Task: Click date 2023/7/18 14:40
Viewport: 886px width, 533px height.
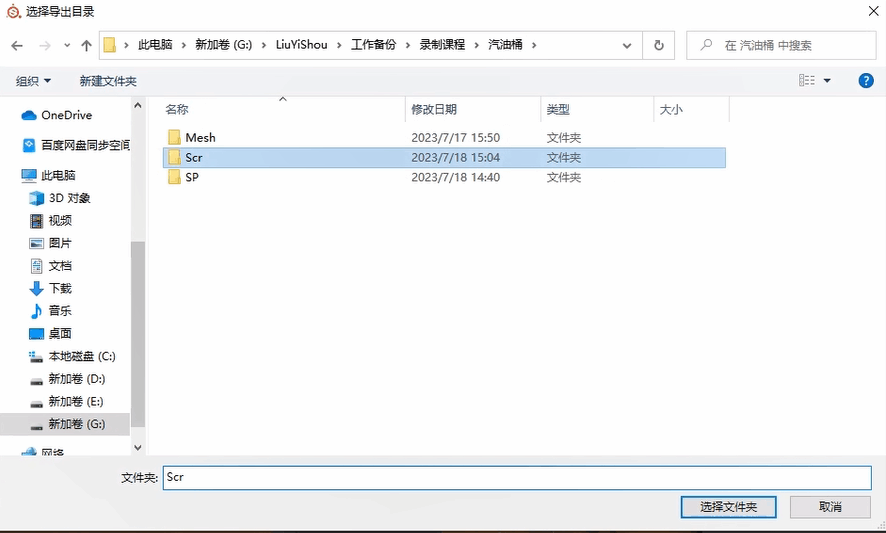Action: click(455, 177)
